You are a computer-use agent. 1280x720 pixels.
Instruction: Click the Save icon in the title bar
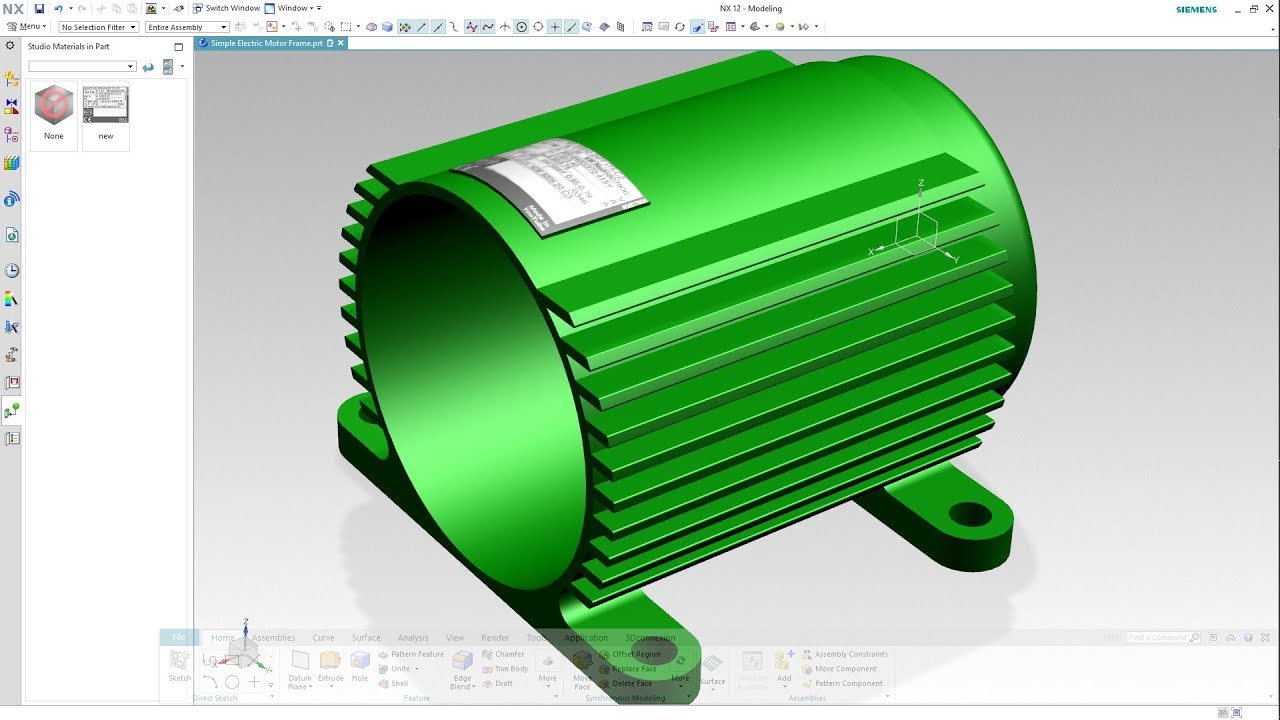tap(39, 9)
